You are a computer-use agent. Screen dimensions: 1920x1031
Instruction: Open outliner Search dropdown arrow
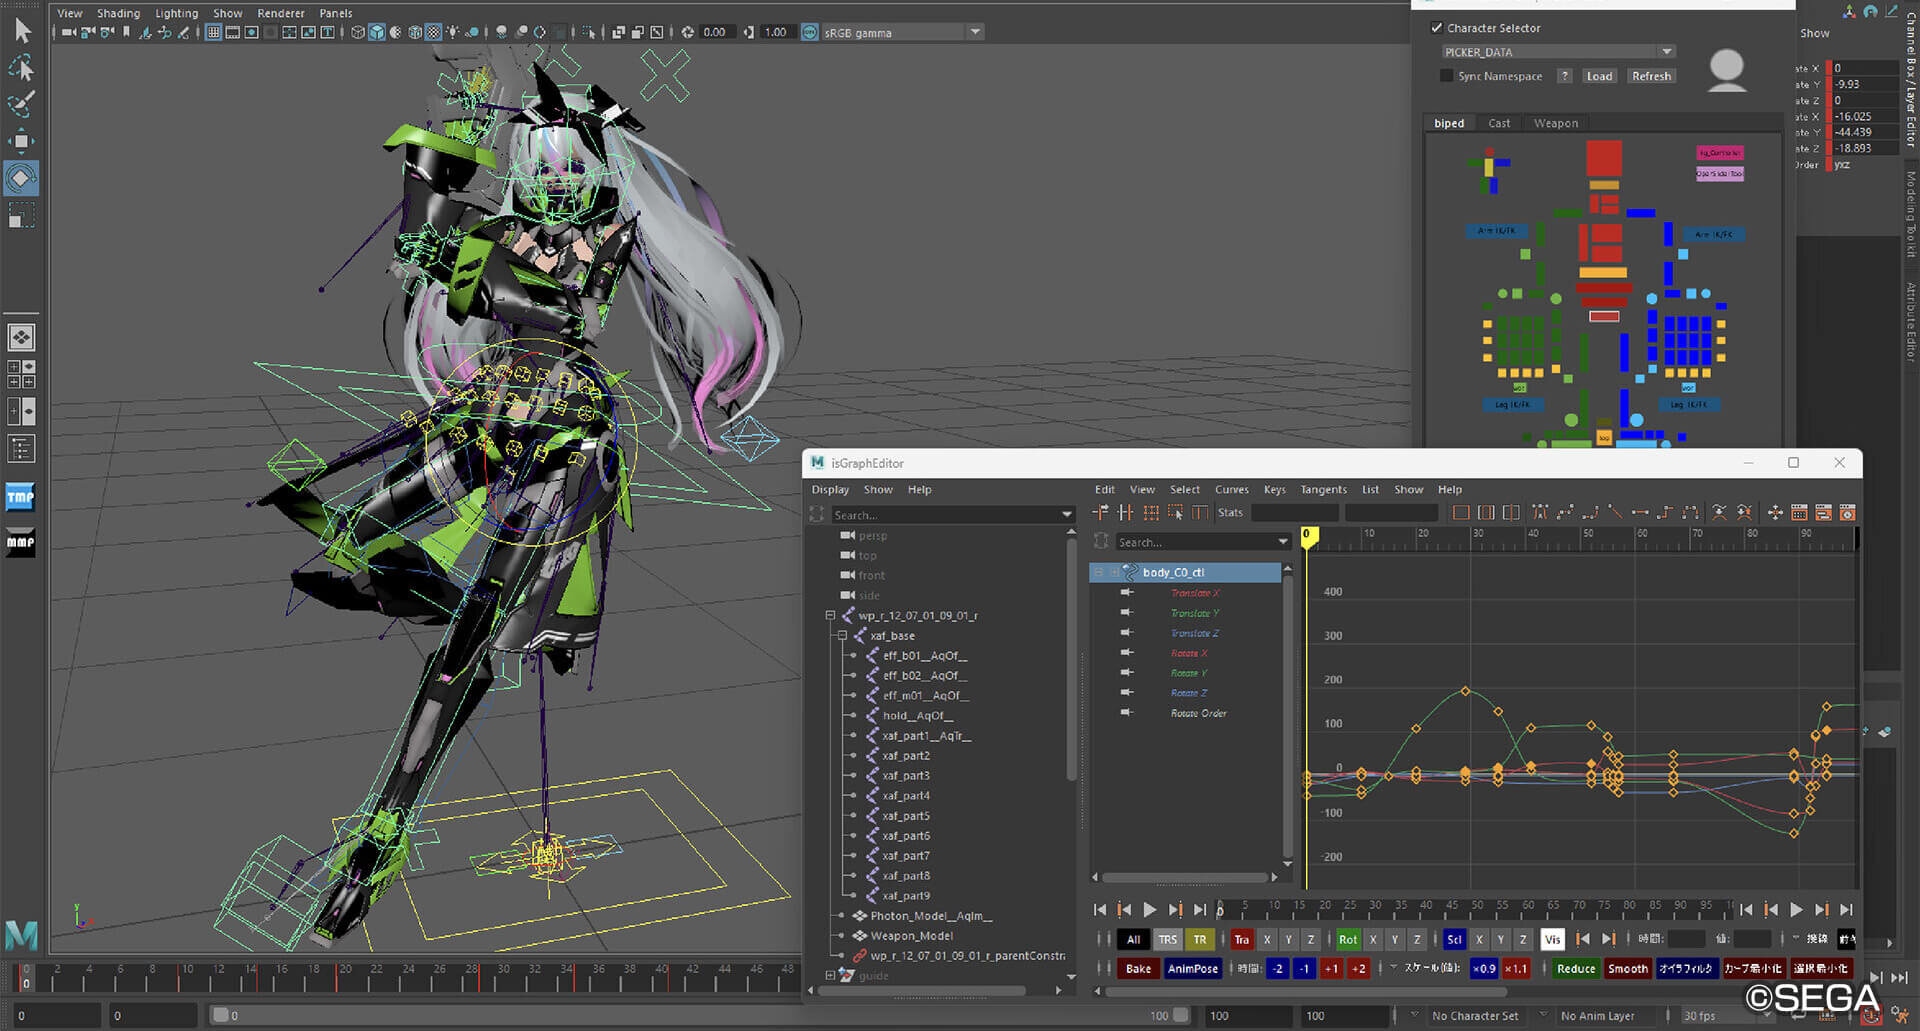(x=1066, y=515)
